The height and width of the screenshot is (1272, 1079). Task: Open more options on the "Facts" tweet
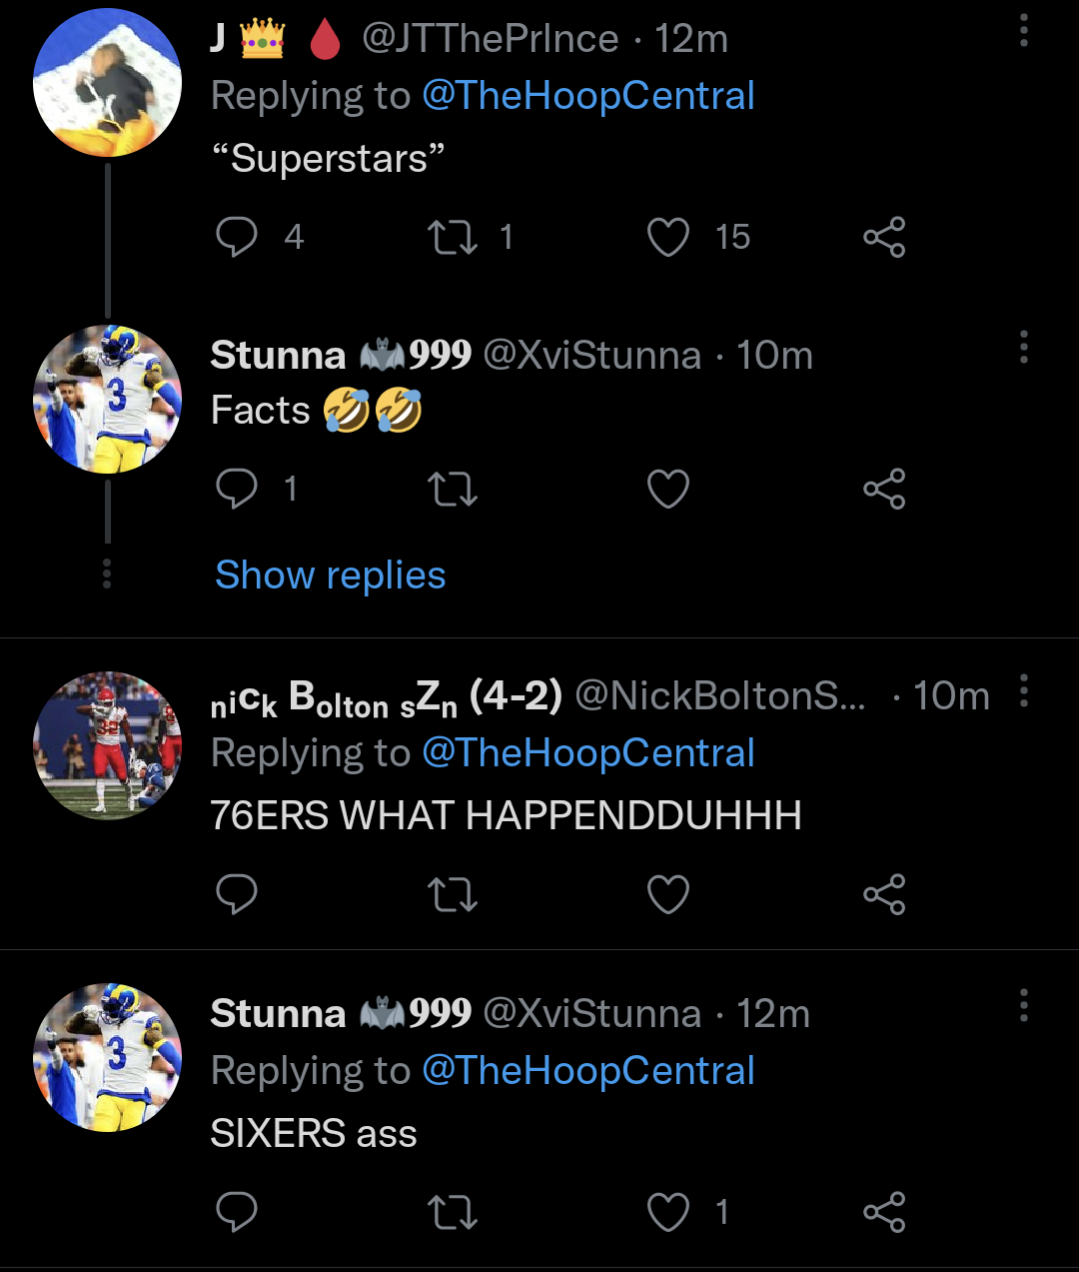point(1023,347)
